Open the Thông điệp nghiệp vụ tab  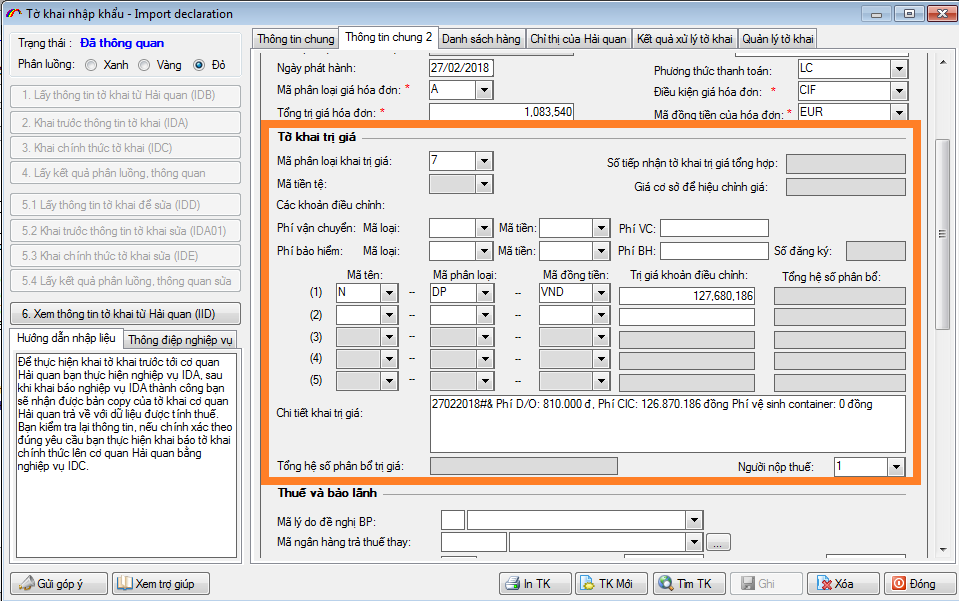181,339
